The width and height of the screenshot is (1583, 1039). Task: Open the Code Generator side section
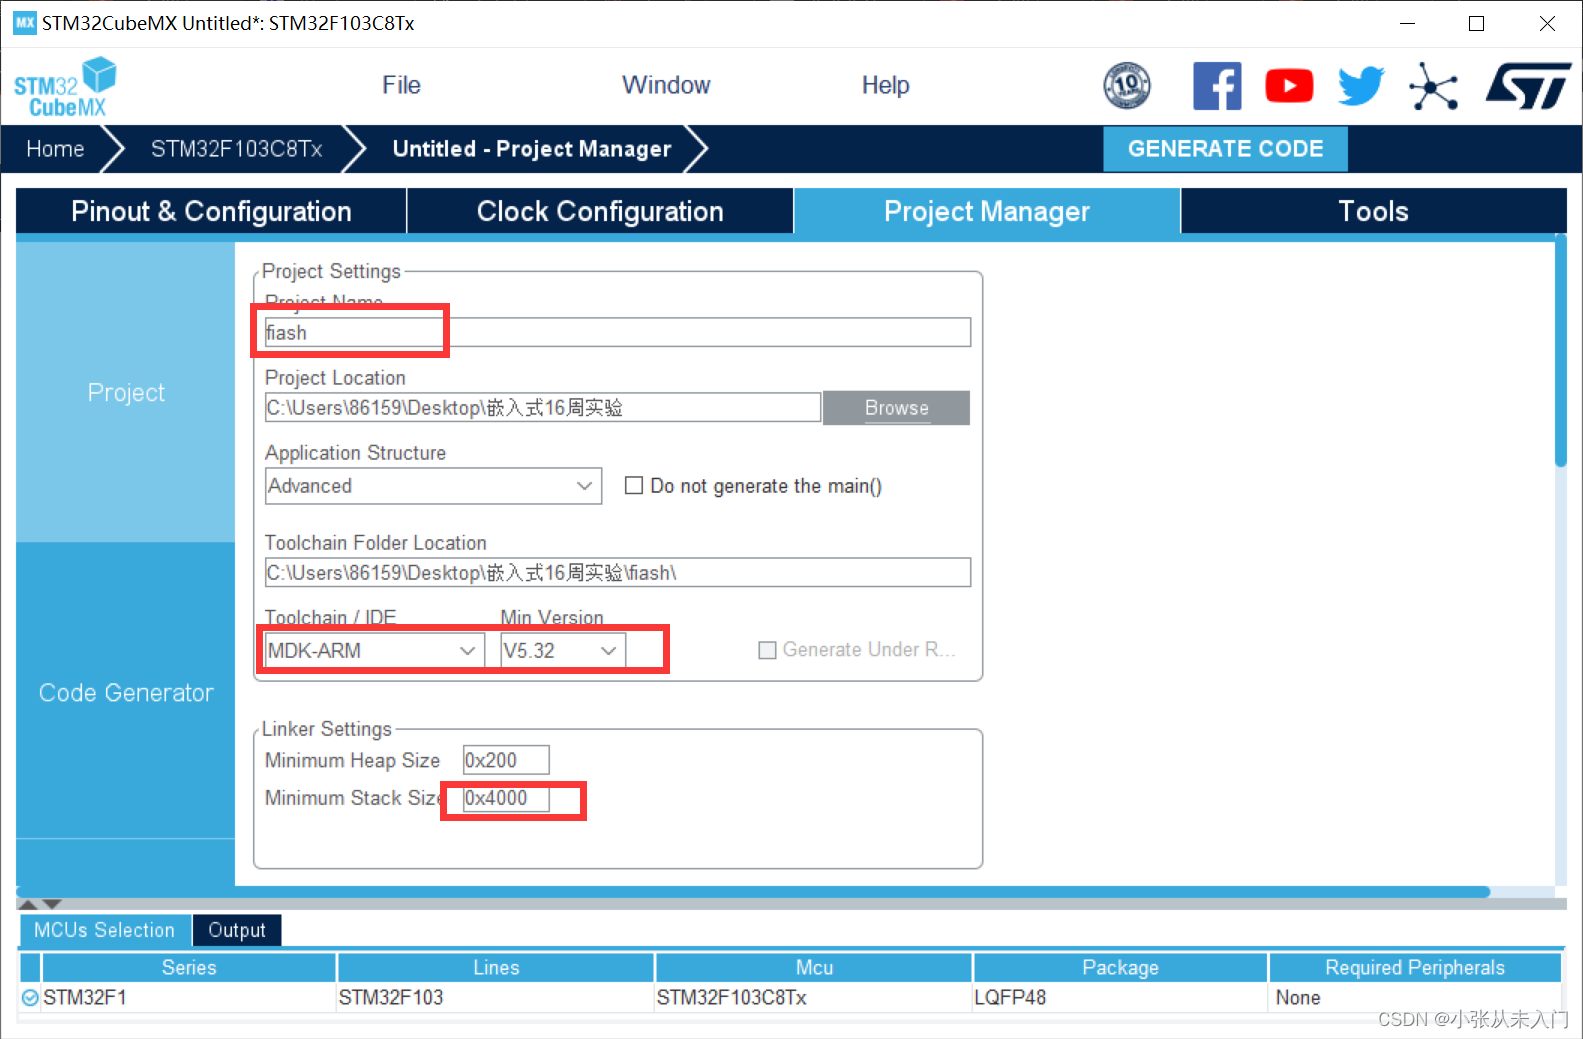point(126,692)
